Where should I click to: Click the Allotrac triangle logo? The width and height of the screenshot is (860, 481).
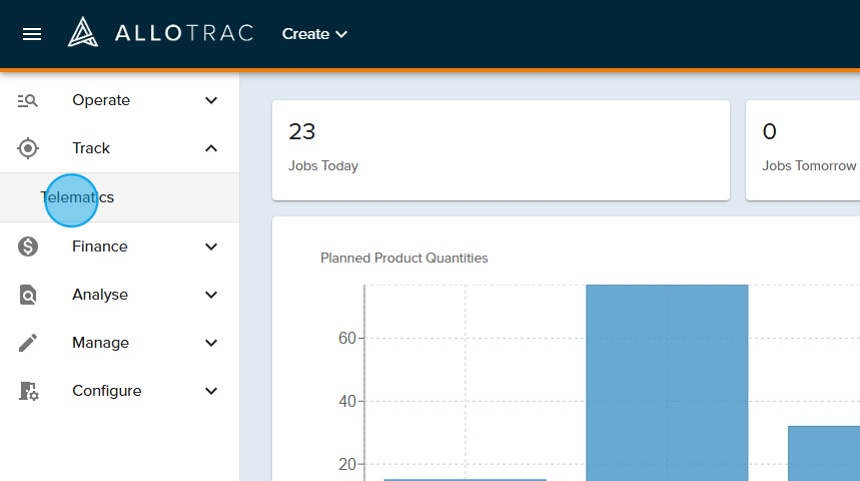(82, 33)
